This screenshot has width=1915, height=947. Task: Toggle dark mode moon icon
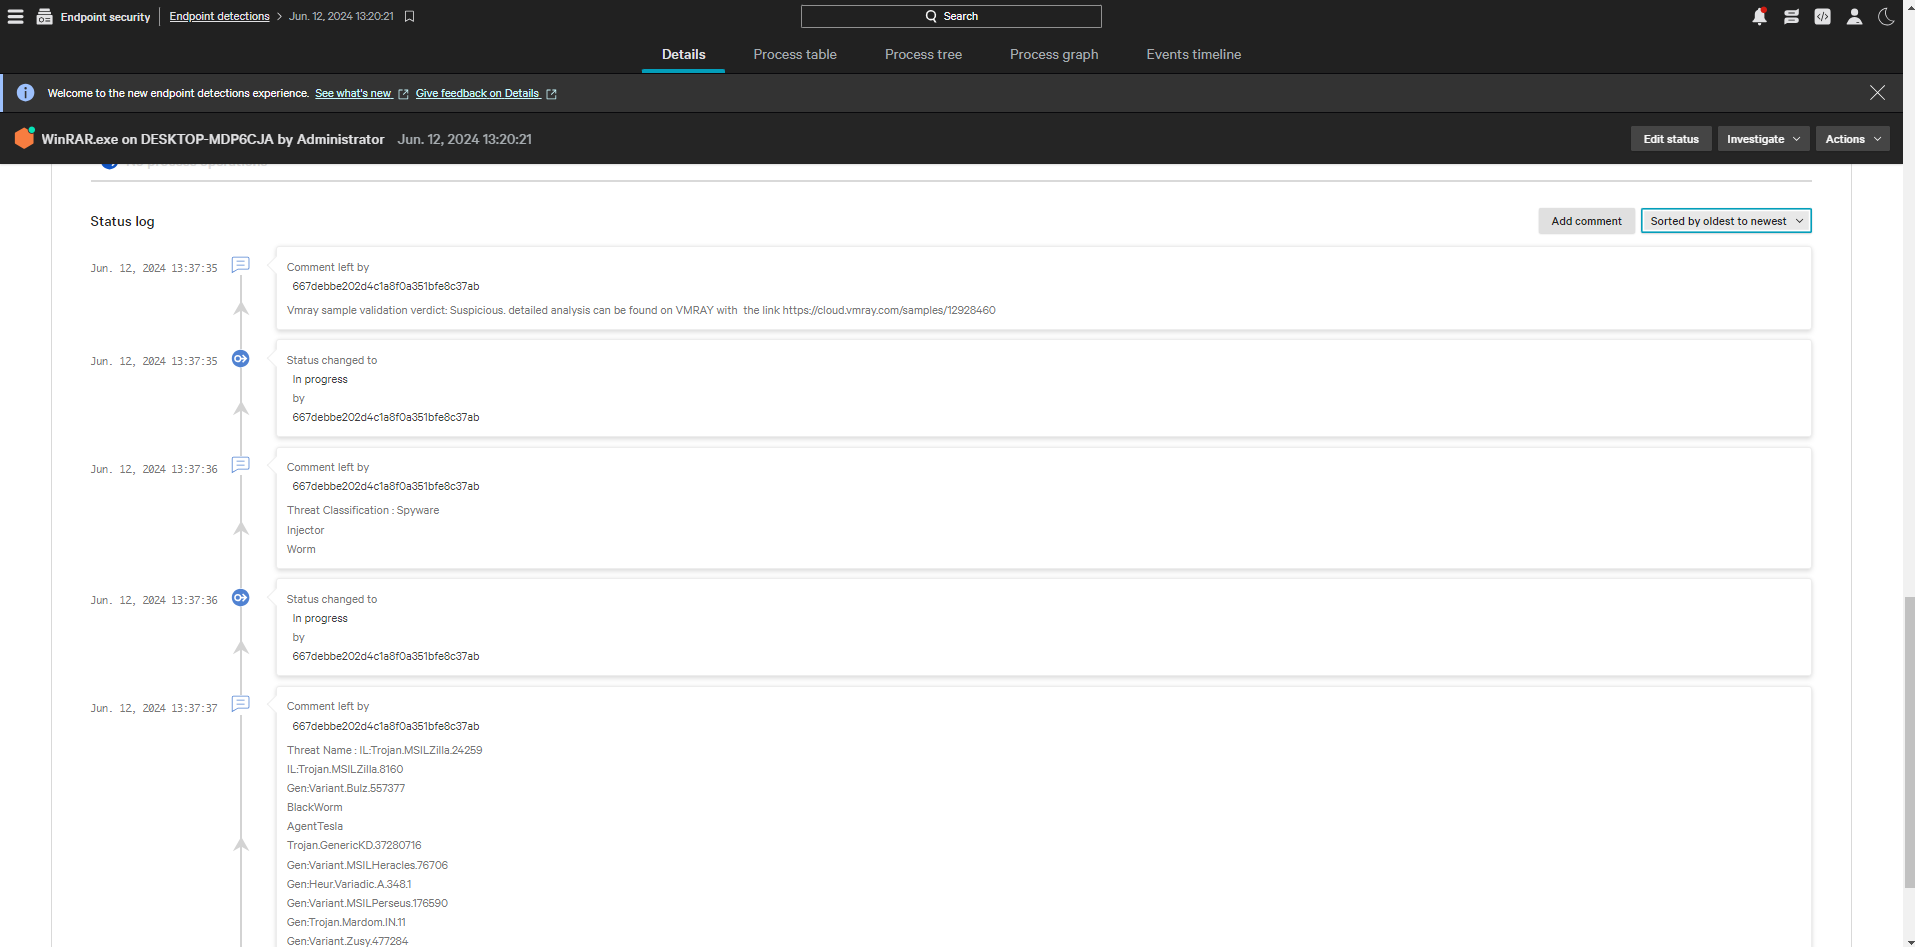(x=1886, y=16)
